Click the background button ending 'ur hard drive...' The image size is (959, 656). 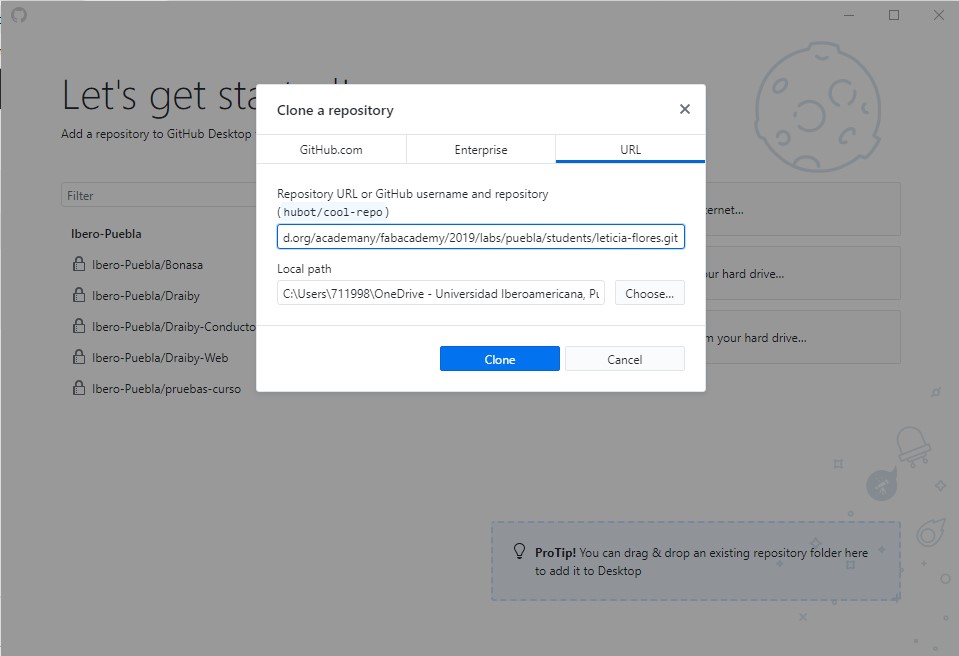click(x=802, y=273)
